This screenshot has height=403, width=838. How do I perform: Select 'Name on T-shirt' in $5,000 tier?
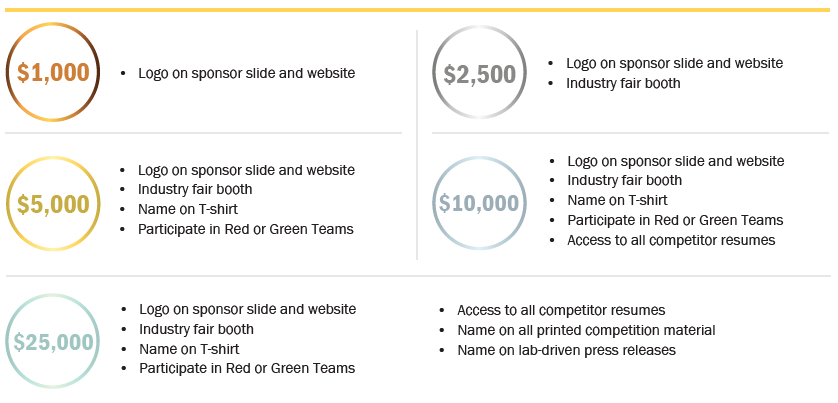click(x=188, y=209)
